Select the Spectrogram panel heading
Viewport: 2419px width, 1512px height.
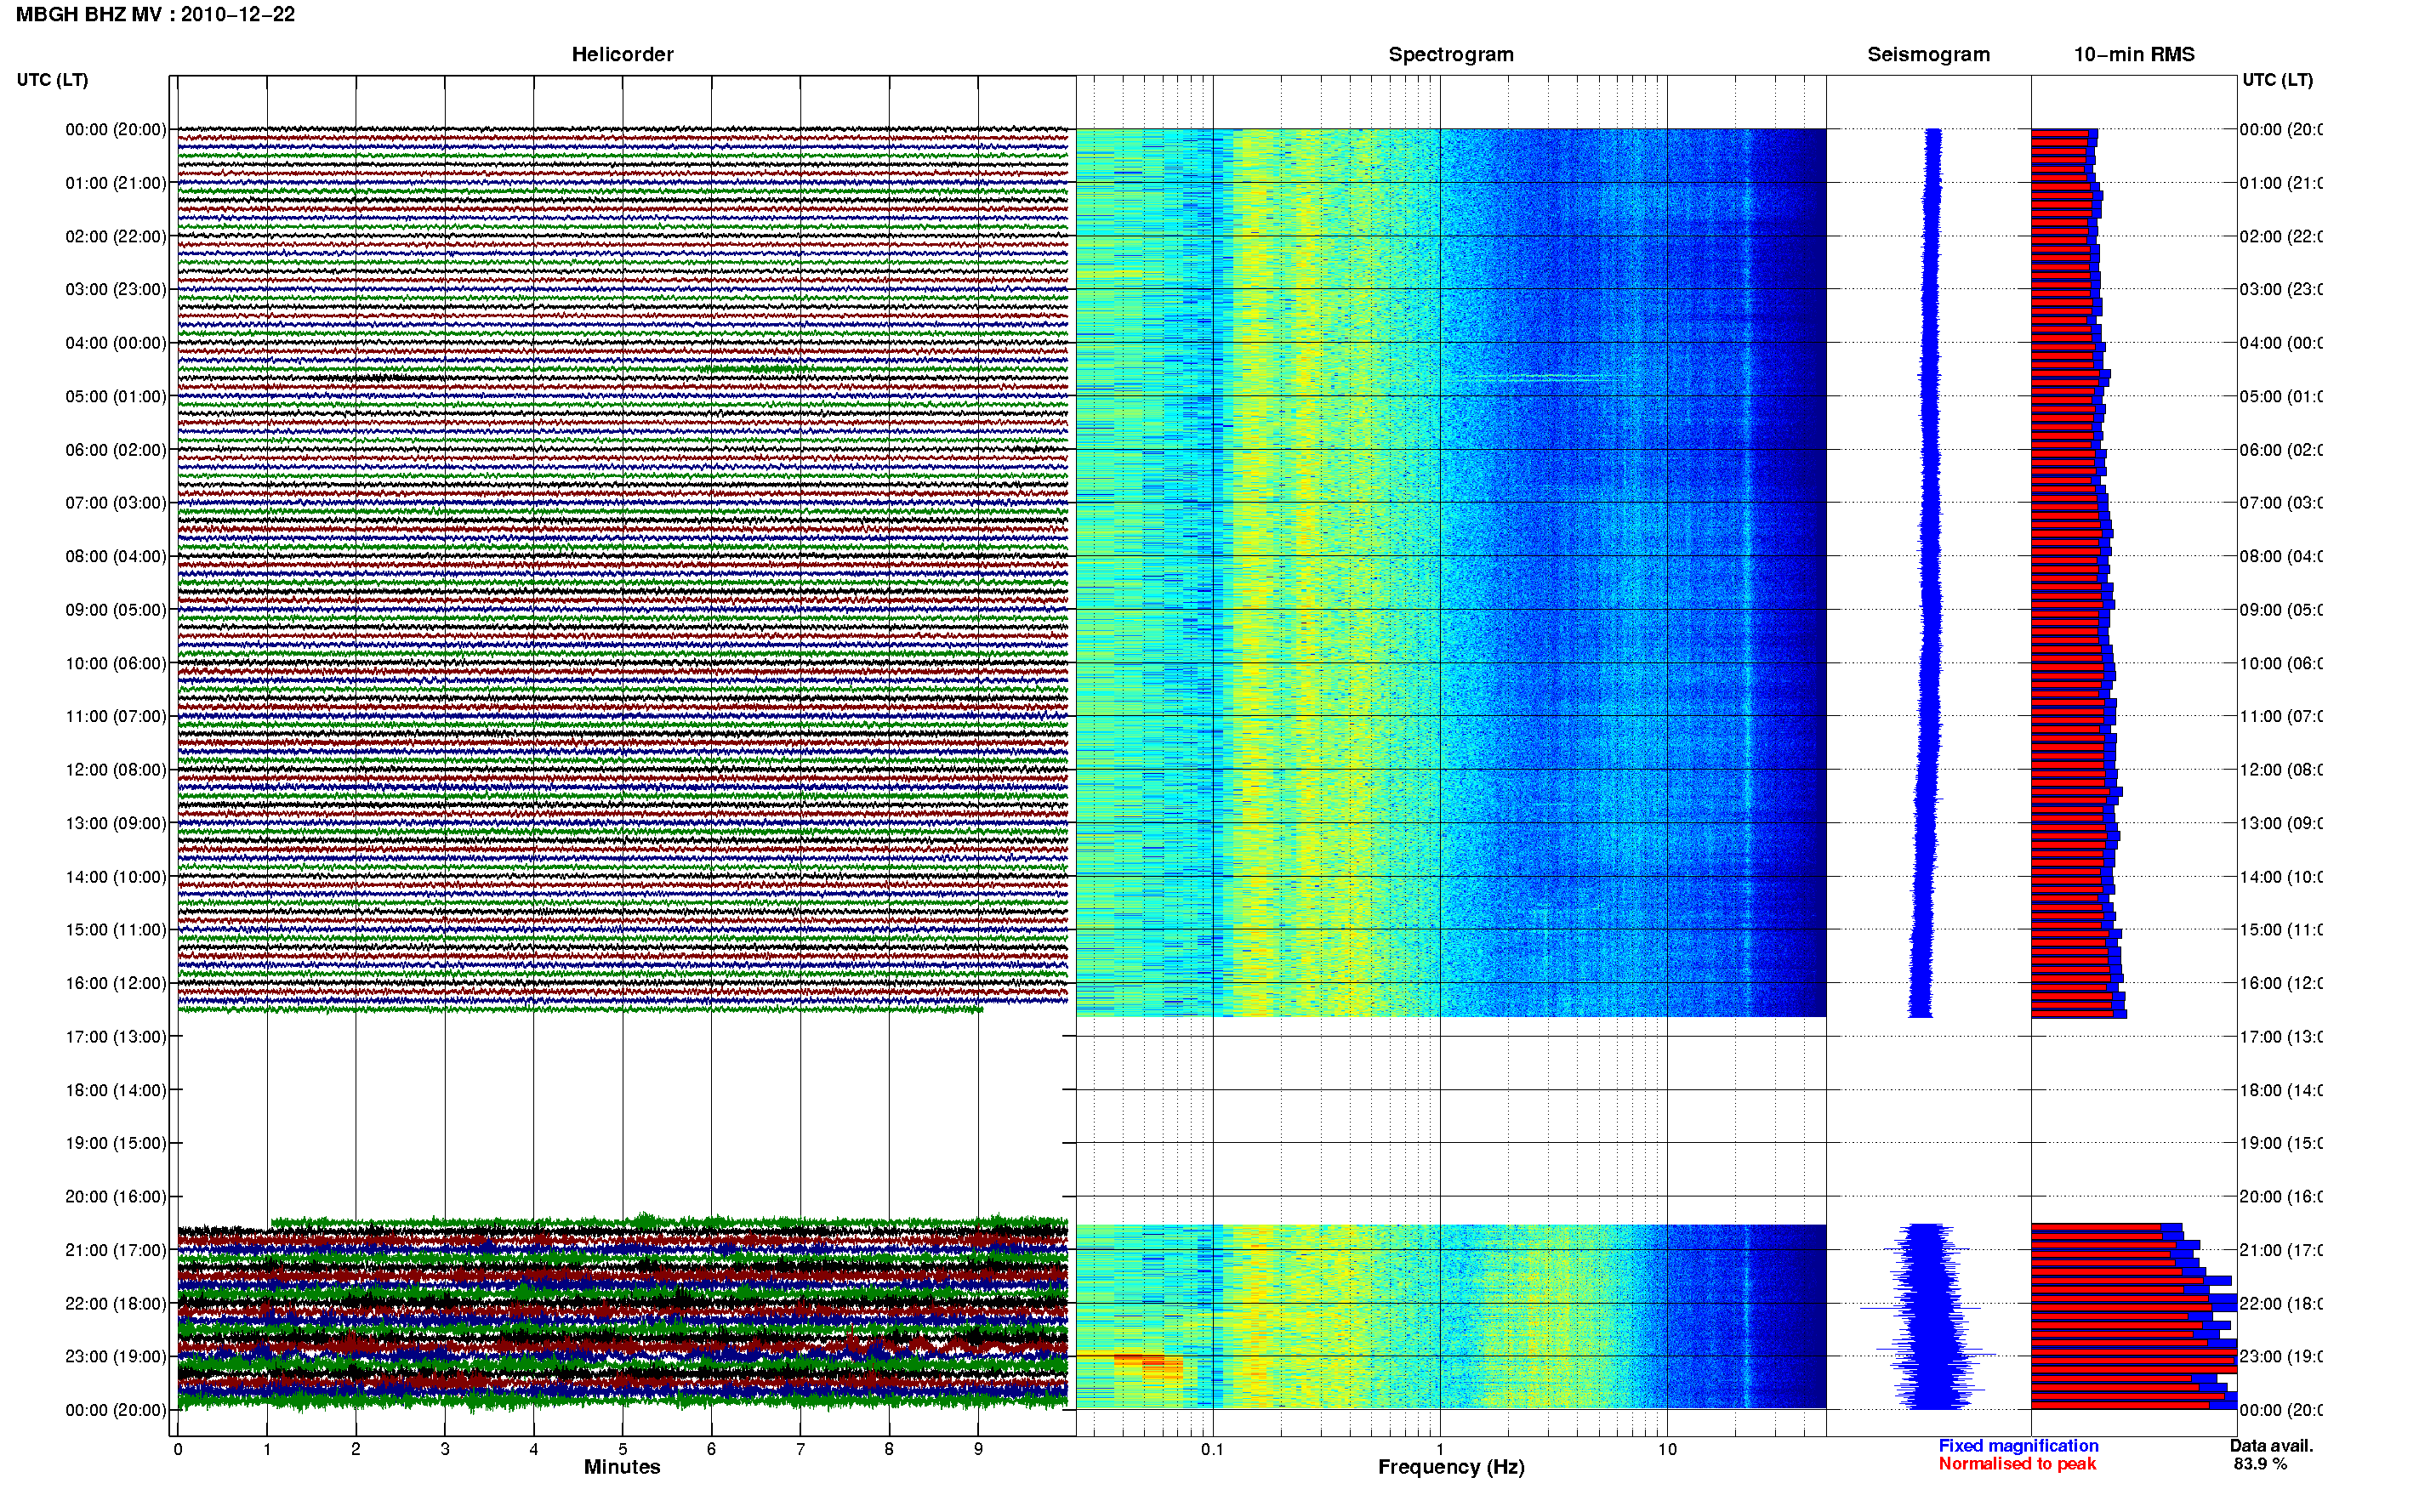tap(1450, 54)
